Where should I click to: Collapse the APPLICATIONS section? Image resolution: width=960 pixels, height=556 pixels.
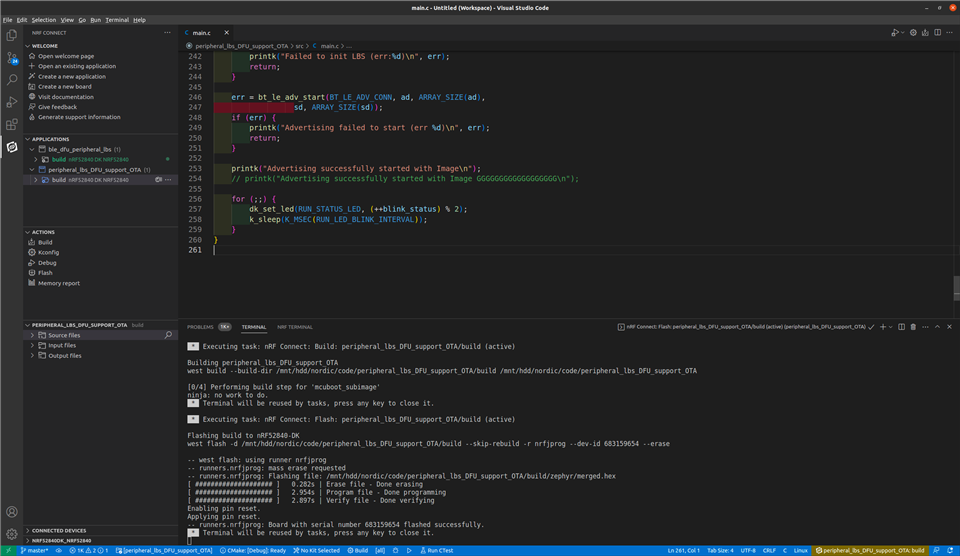pyautogui.click(x=28, y=139)
